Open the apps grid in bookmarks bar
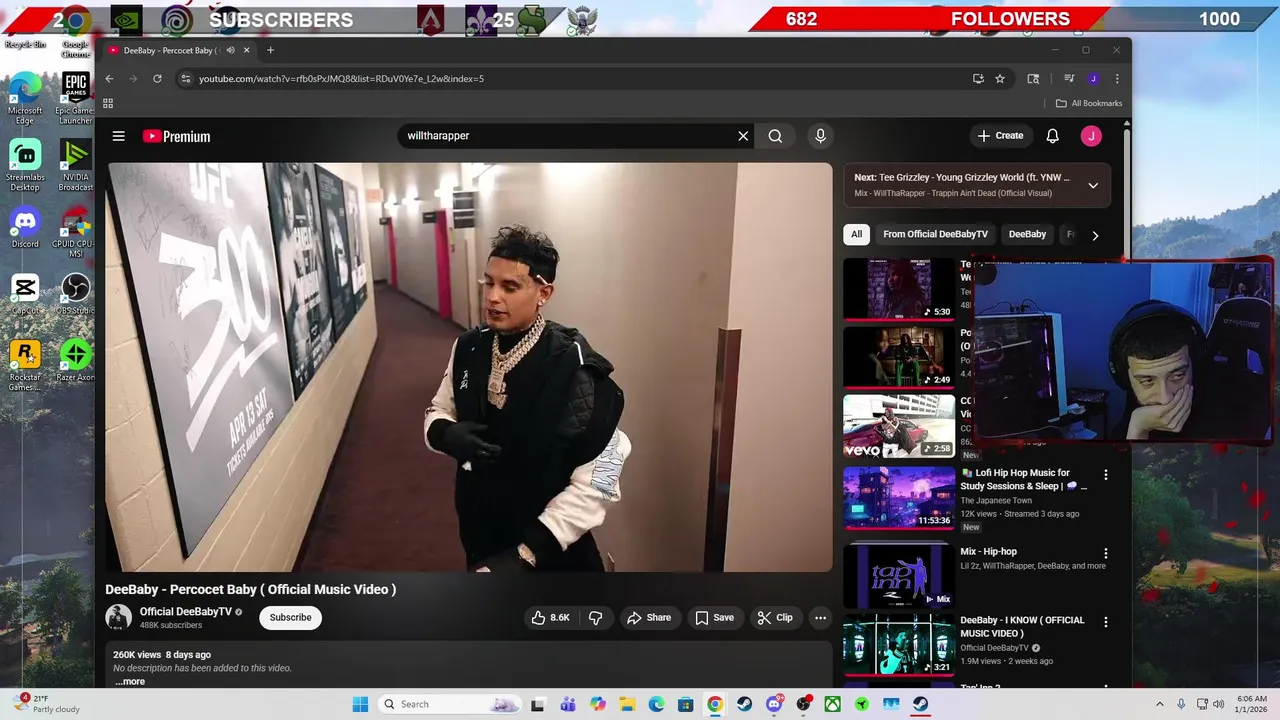 coord(108,103)
